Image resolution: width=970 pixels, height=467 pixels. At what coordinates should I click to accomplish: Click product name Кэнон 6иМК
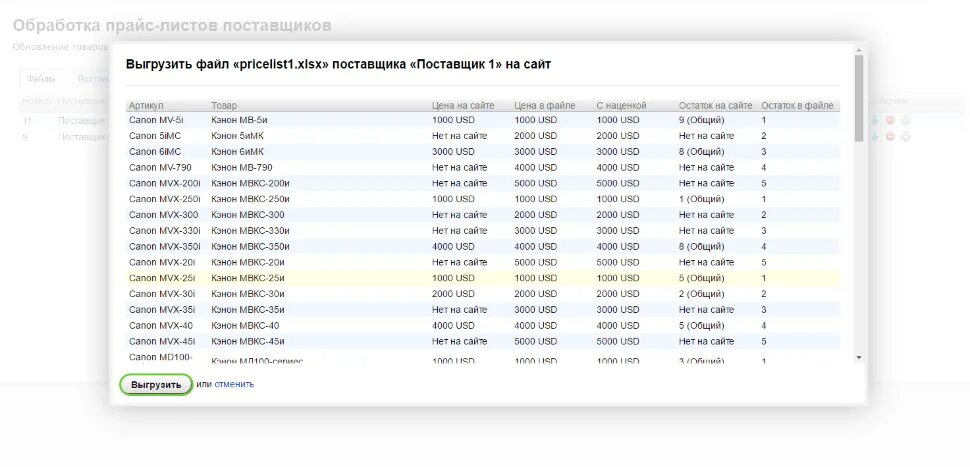tap(238, 152)
